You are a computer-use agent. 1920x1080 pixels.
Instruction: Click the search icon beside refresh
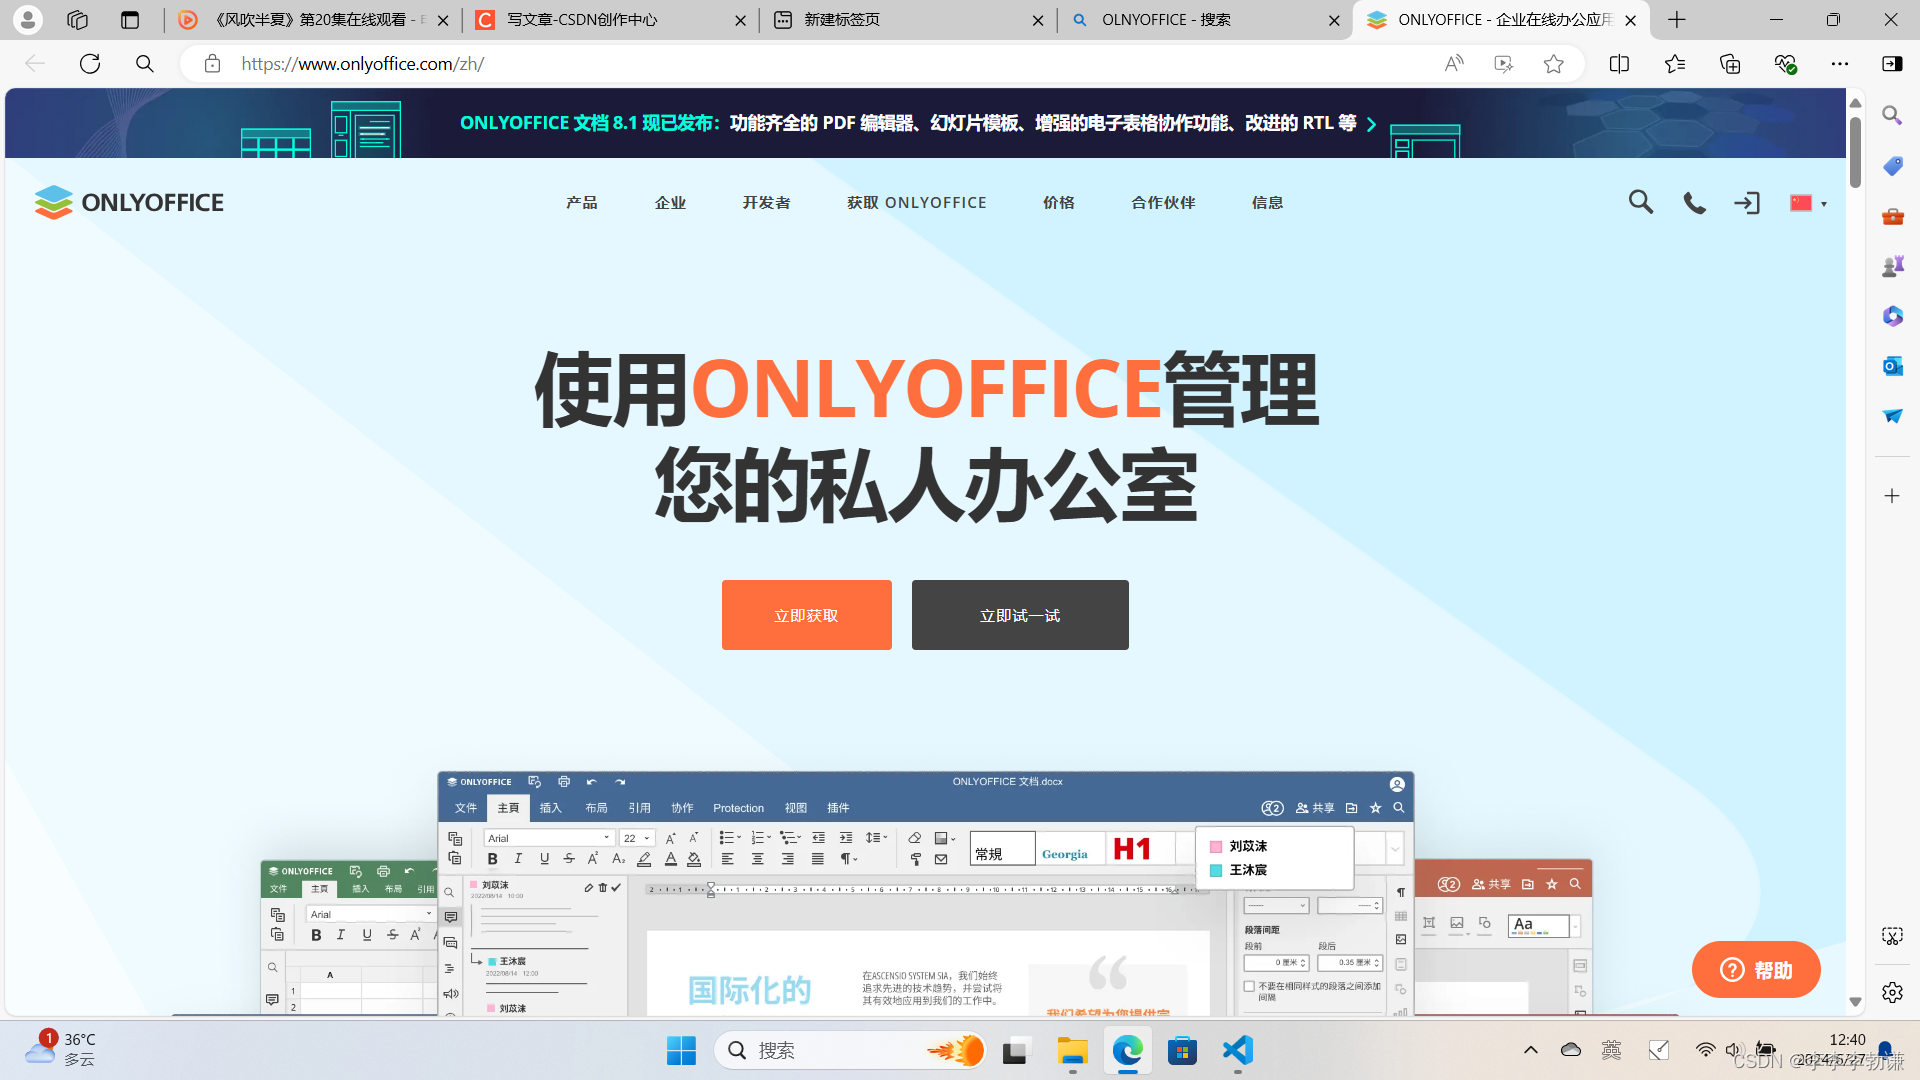pyautogui.click(x=145, y=64)
